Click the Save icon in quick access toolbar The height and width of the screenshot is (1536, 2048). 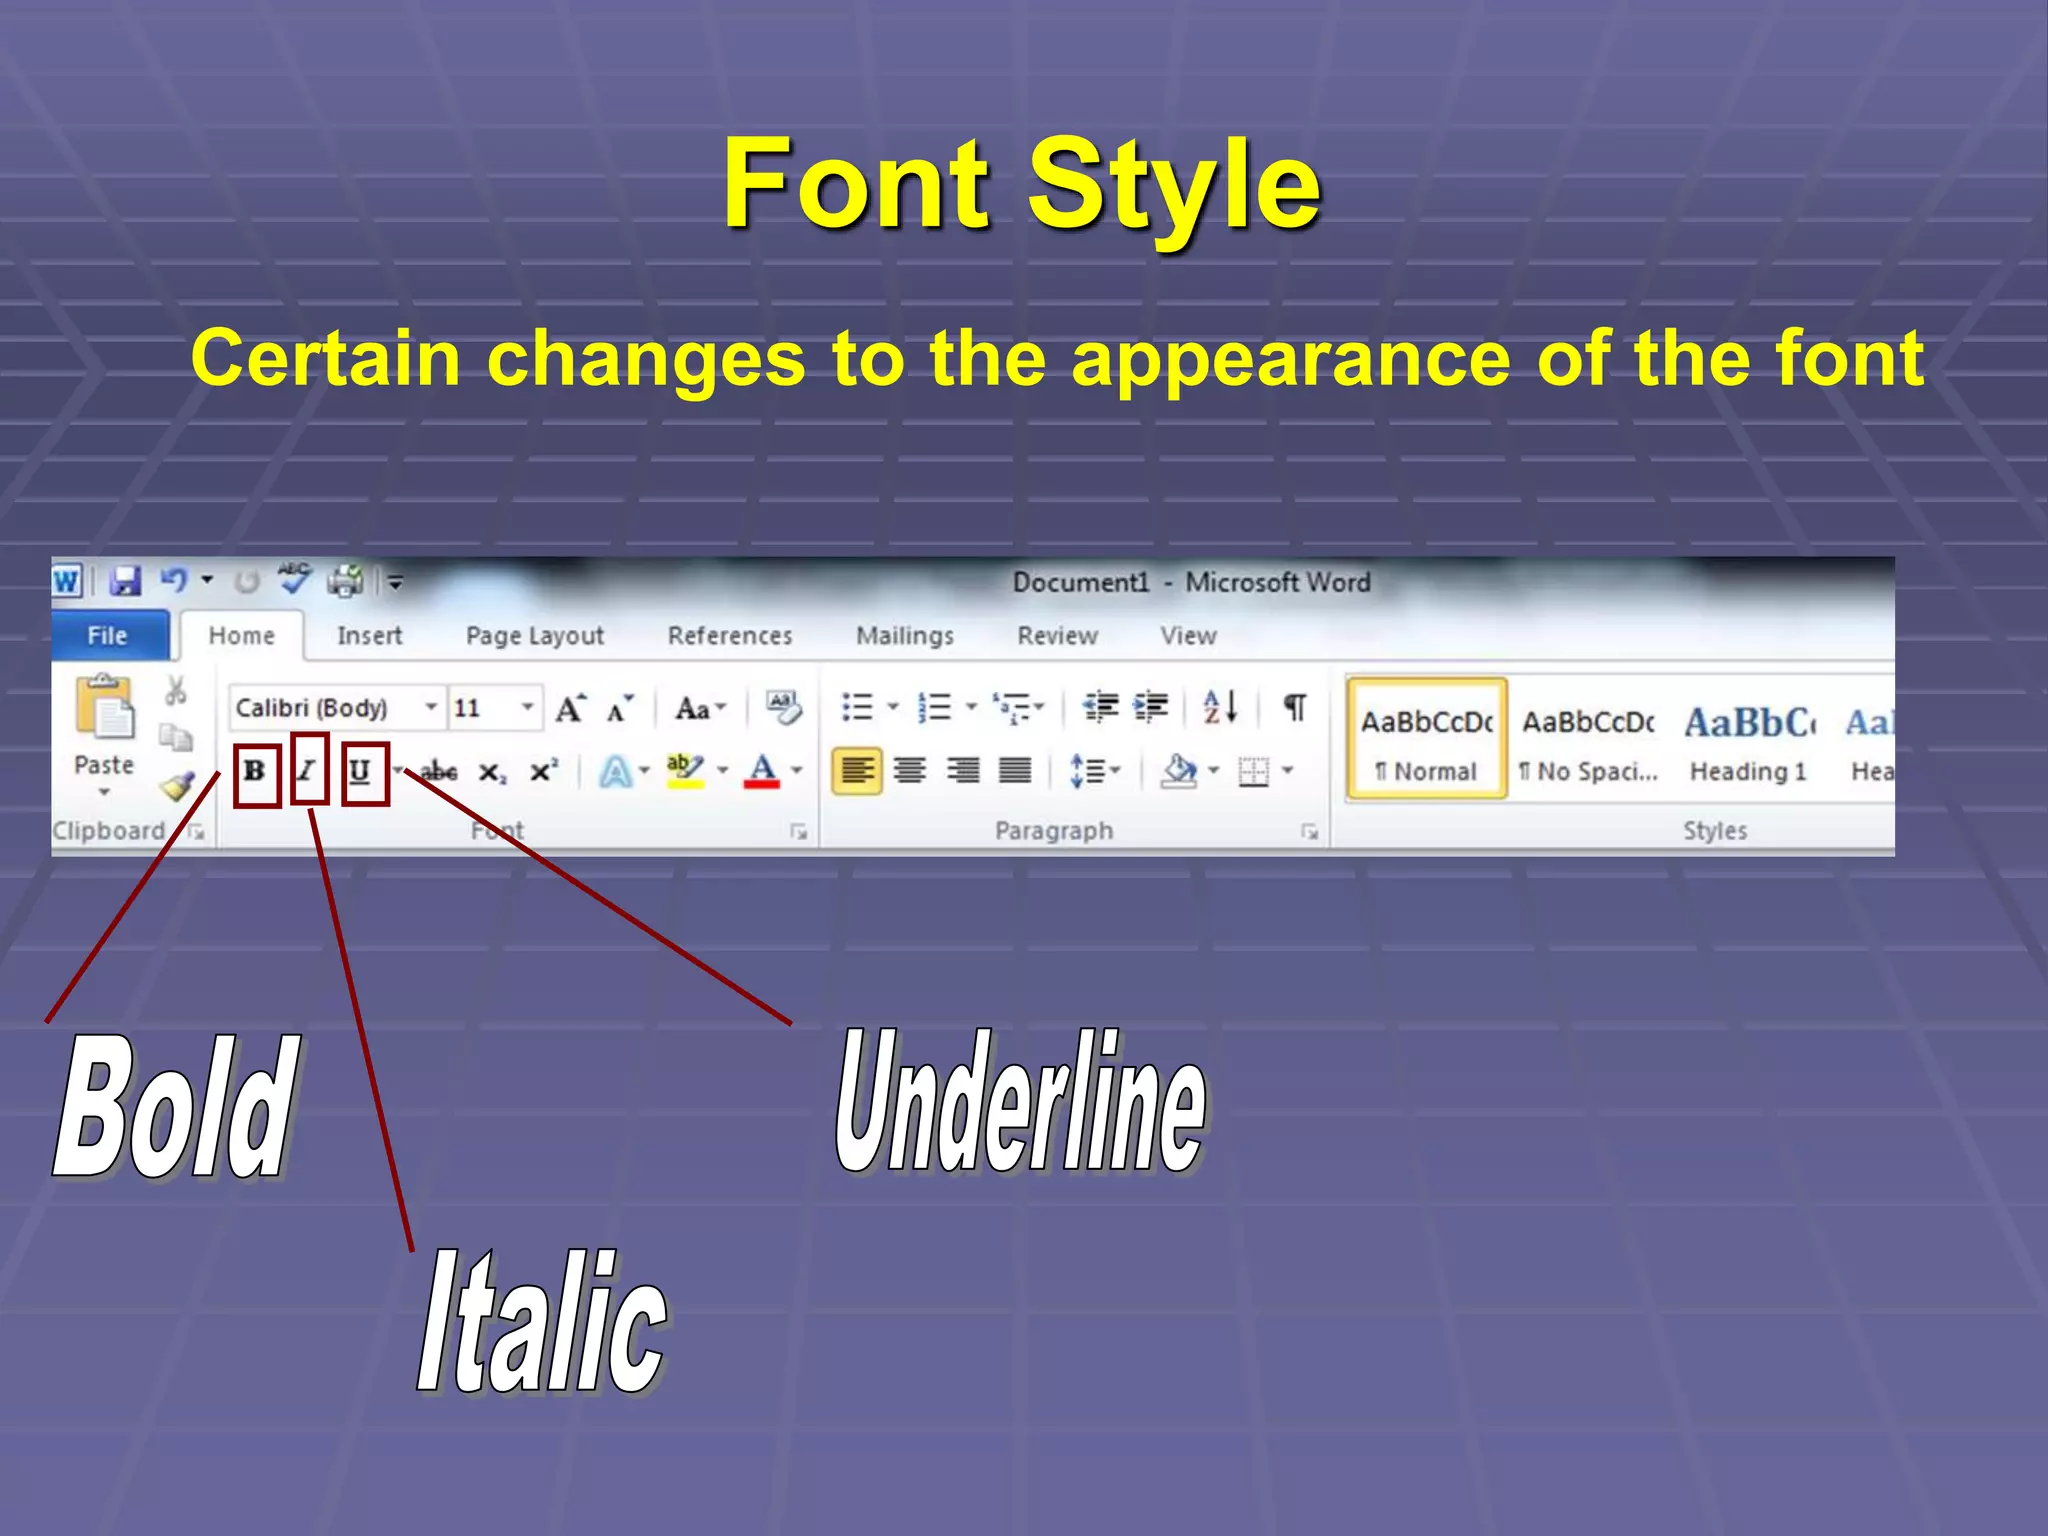pos(125,581)
